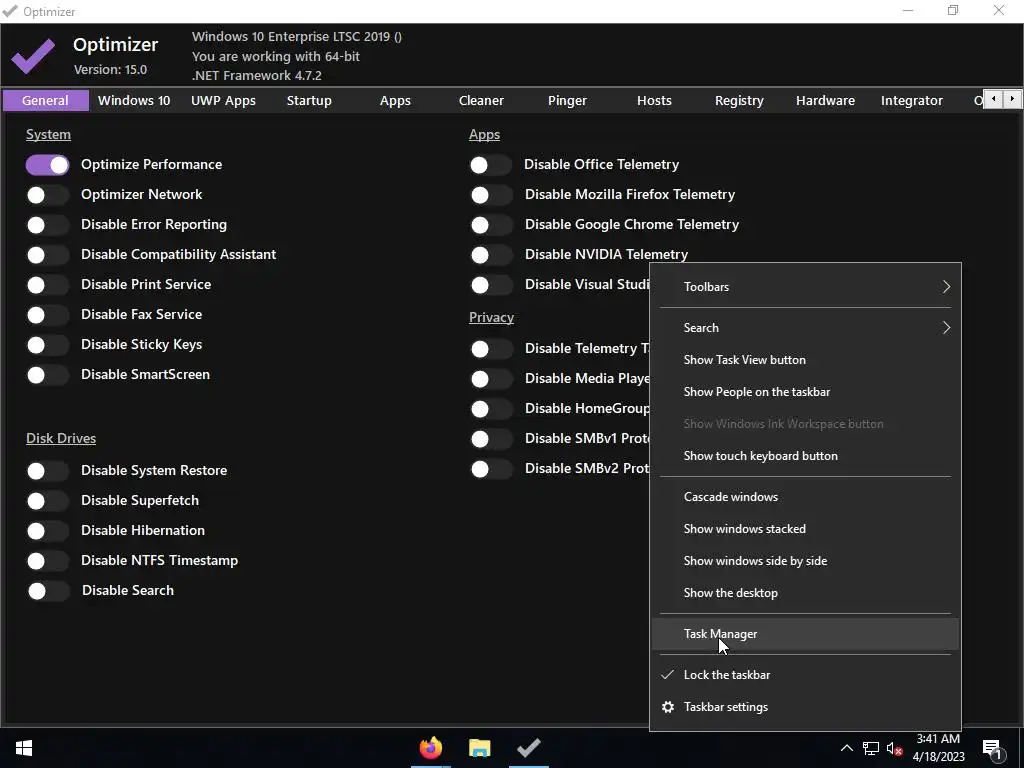Viewport: 1024px width, 768px height.
Task: Open Firefox from the taskbar
Action: tap(430, 748)
